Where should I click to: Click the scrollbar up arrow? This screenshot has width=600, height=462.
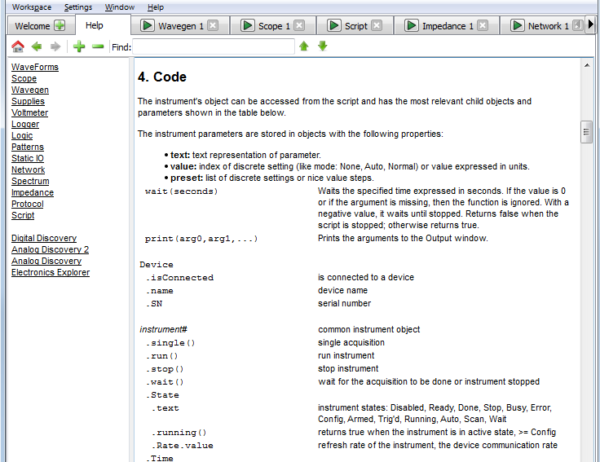[587, 65]
